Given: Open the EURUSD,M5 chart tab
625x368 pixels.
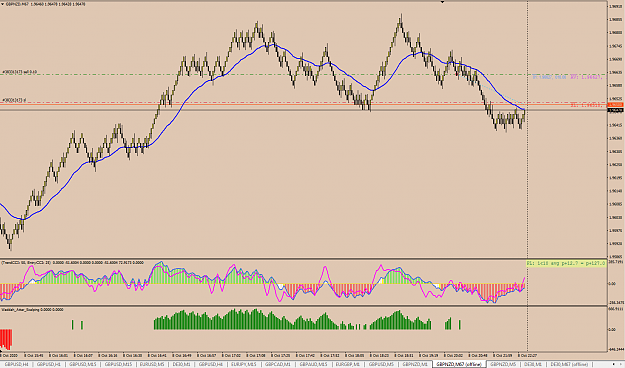Looking at the screenshot, I should (152, 364).
